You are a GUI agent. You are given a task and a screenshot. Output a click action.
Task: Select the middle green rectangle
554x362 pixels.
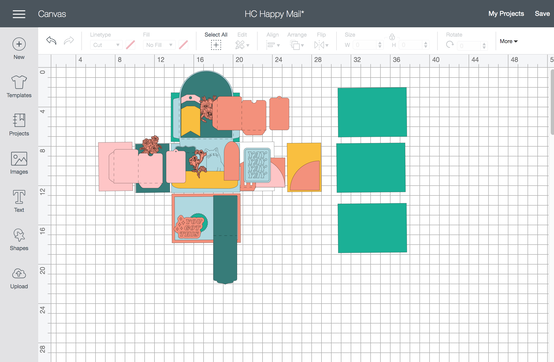tap(371, 168)
